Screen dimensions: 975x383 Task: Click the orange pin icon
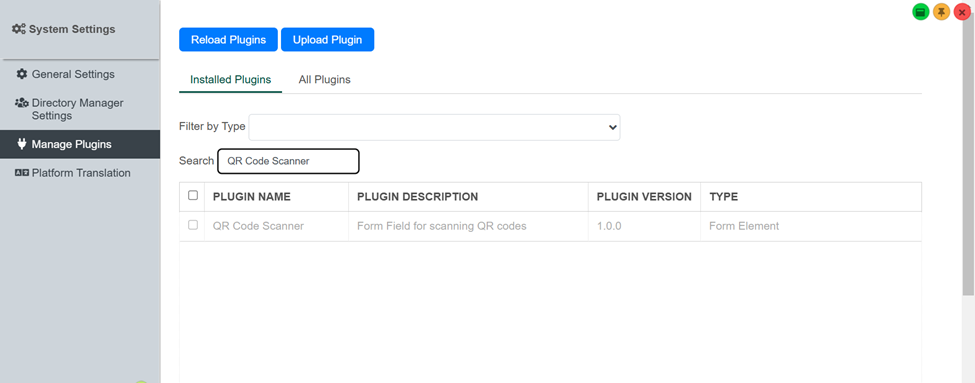(941, 12)
